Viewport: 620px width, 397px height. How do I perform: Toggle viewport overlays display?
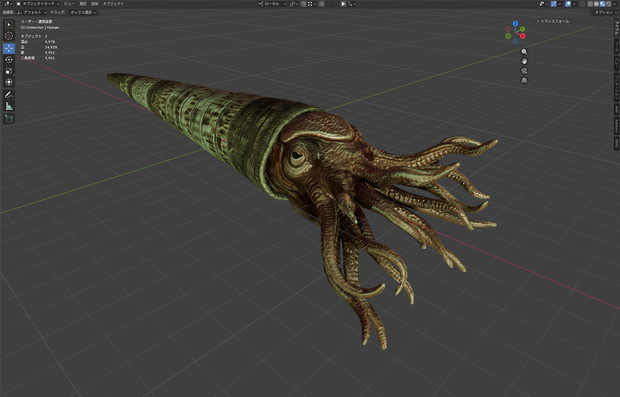coord(568,4)
